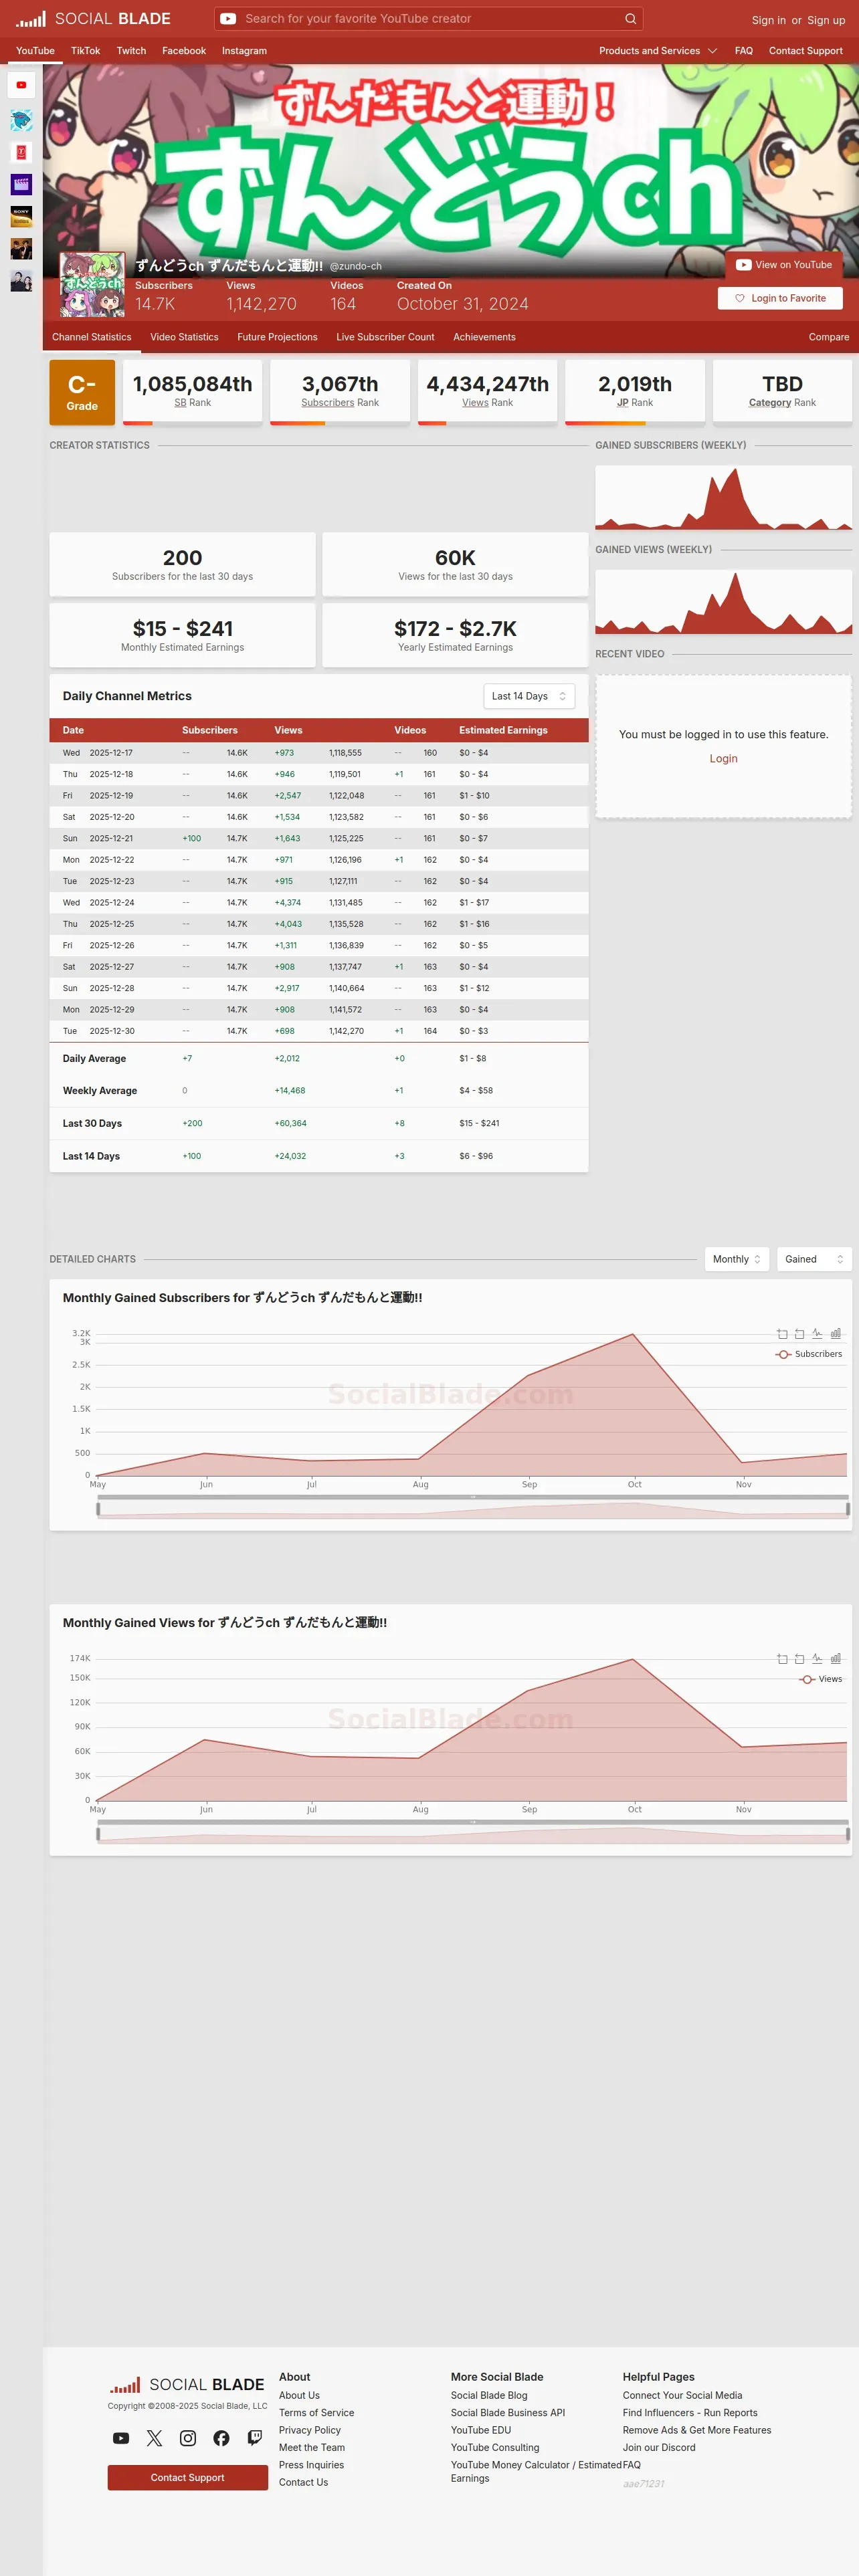
Task: Open the Achievements tab
Action: (484, 337)
